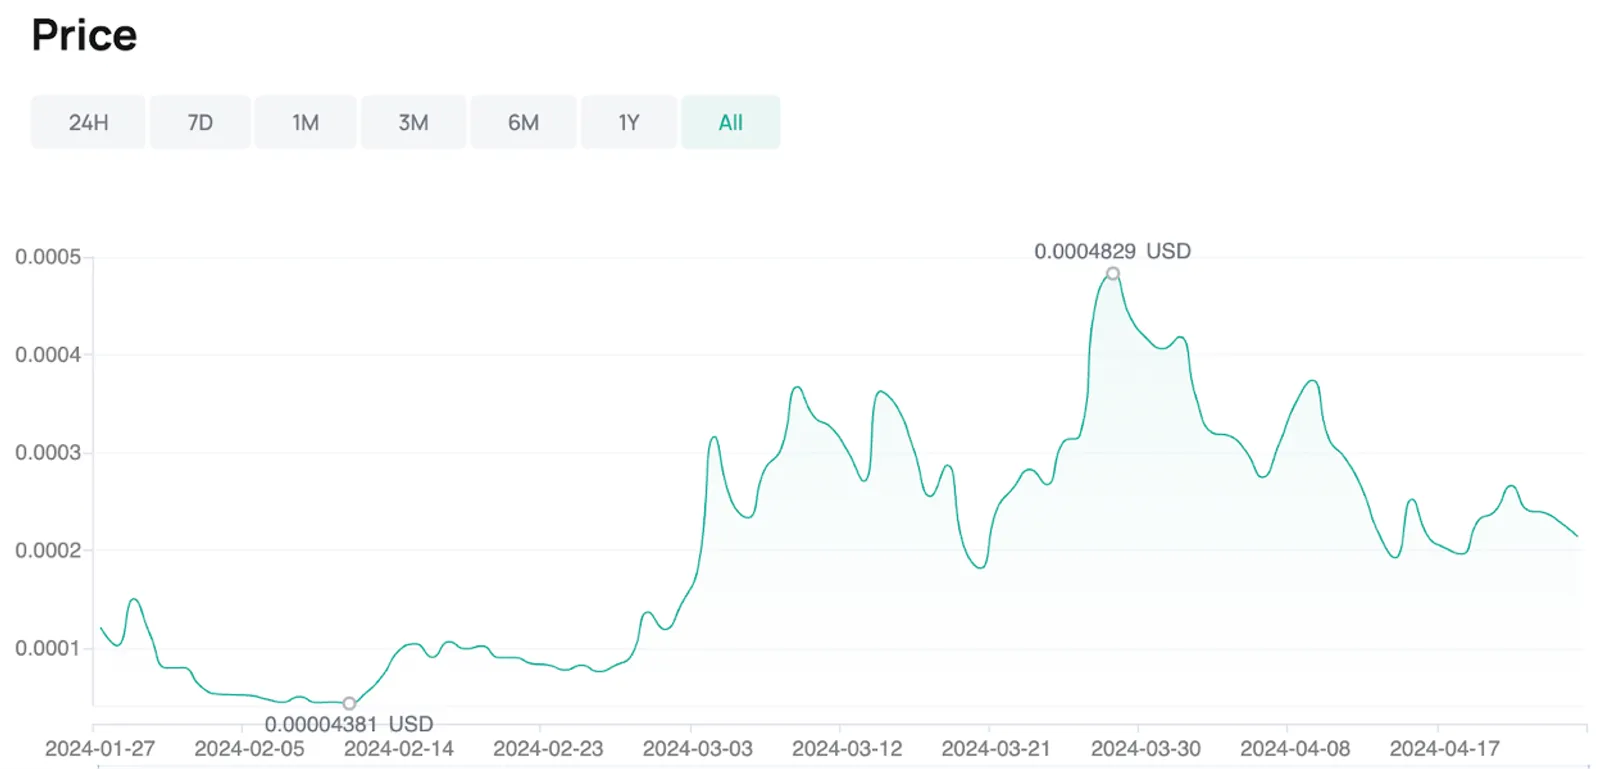This screenshot has height=769, width=1600.
Task: Click date label 2024-03-30
Action: click(x=1146, y=749)
